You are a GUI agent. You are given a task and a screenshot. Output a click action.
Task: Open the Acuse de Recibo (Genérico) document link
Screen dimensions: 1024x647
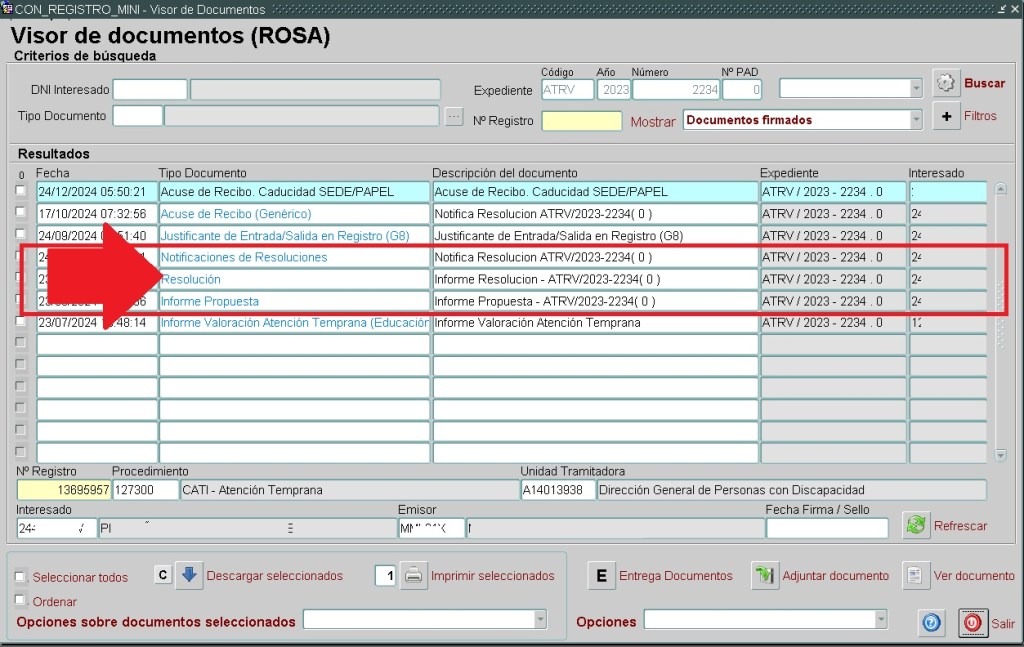coord(236,214)
